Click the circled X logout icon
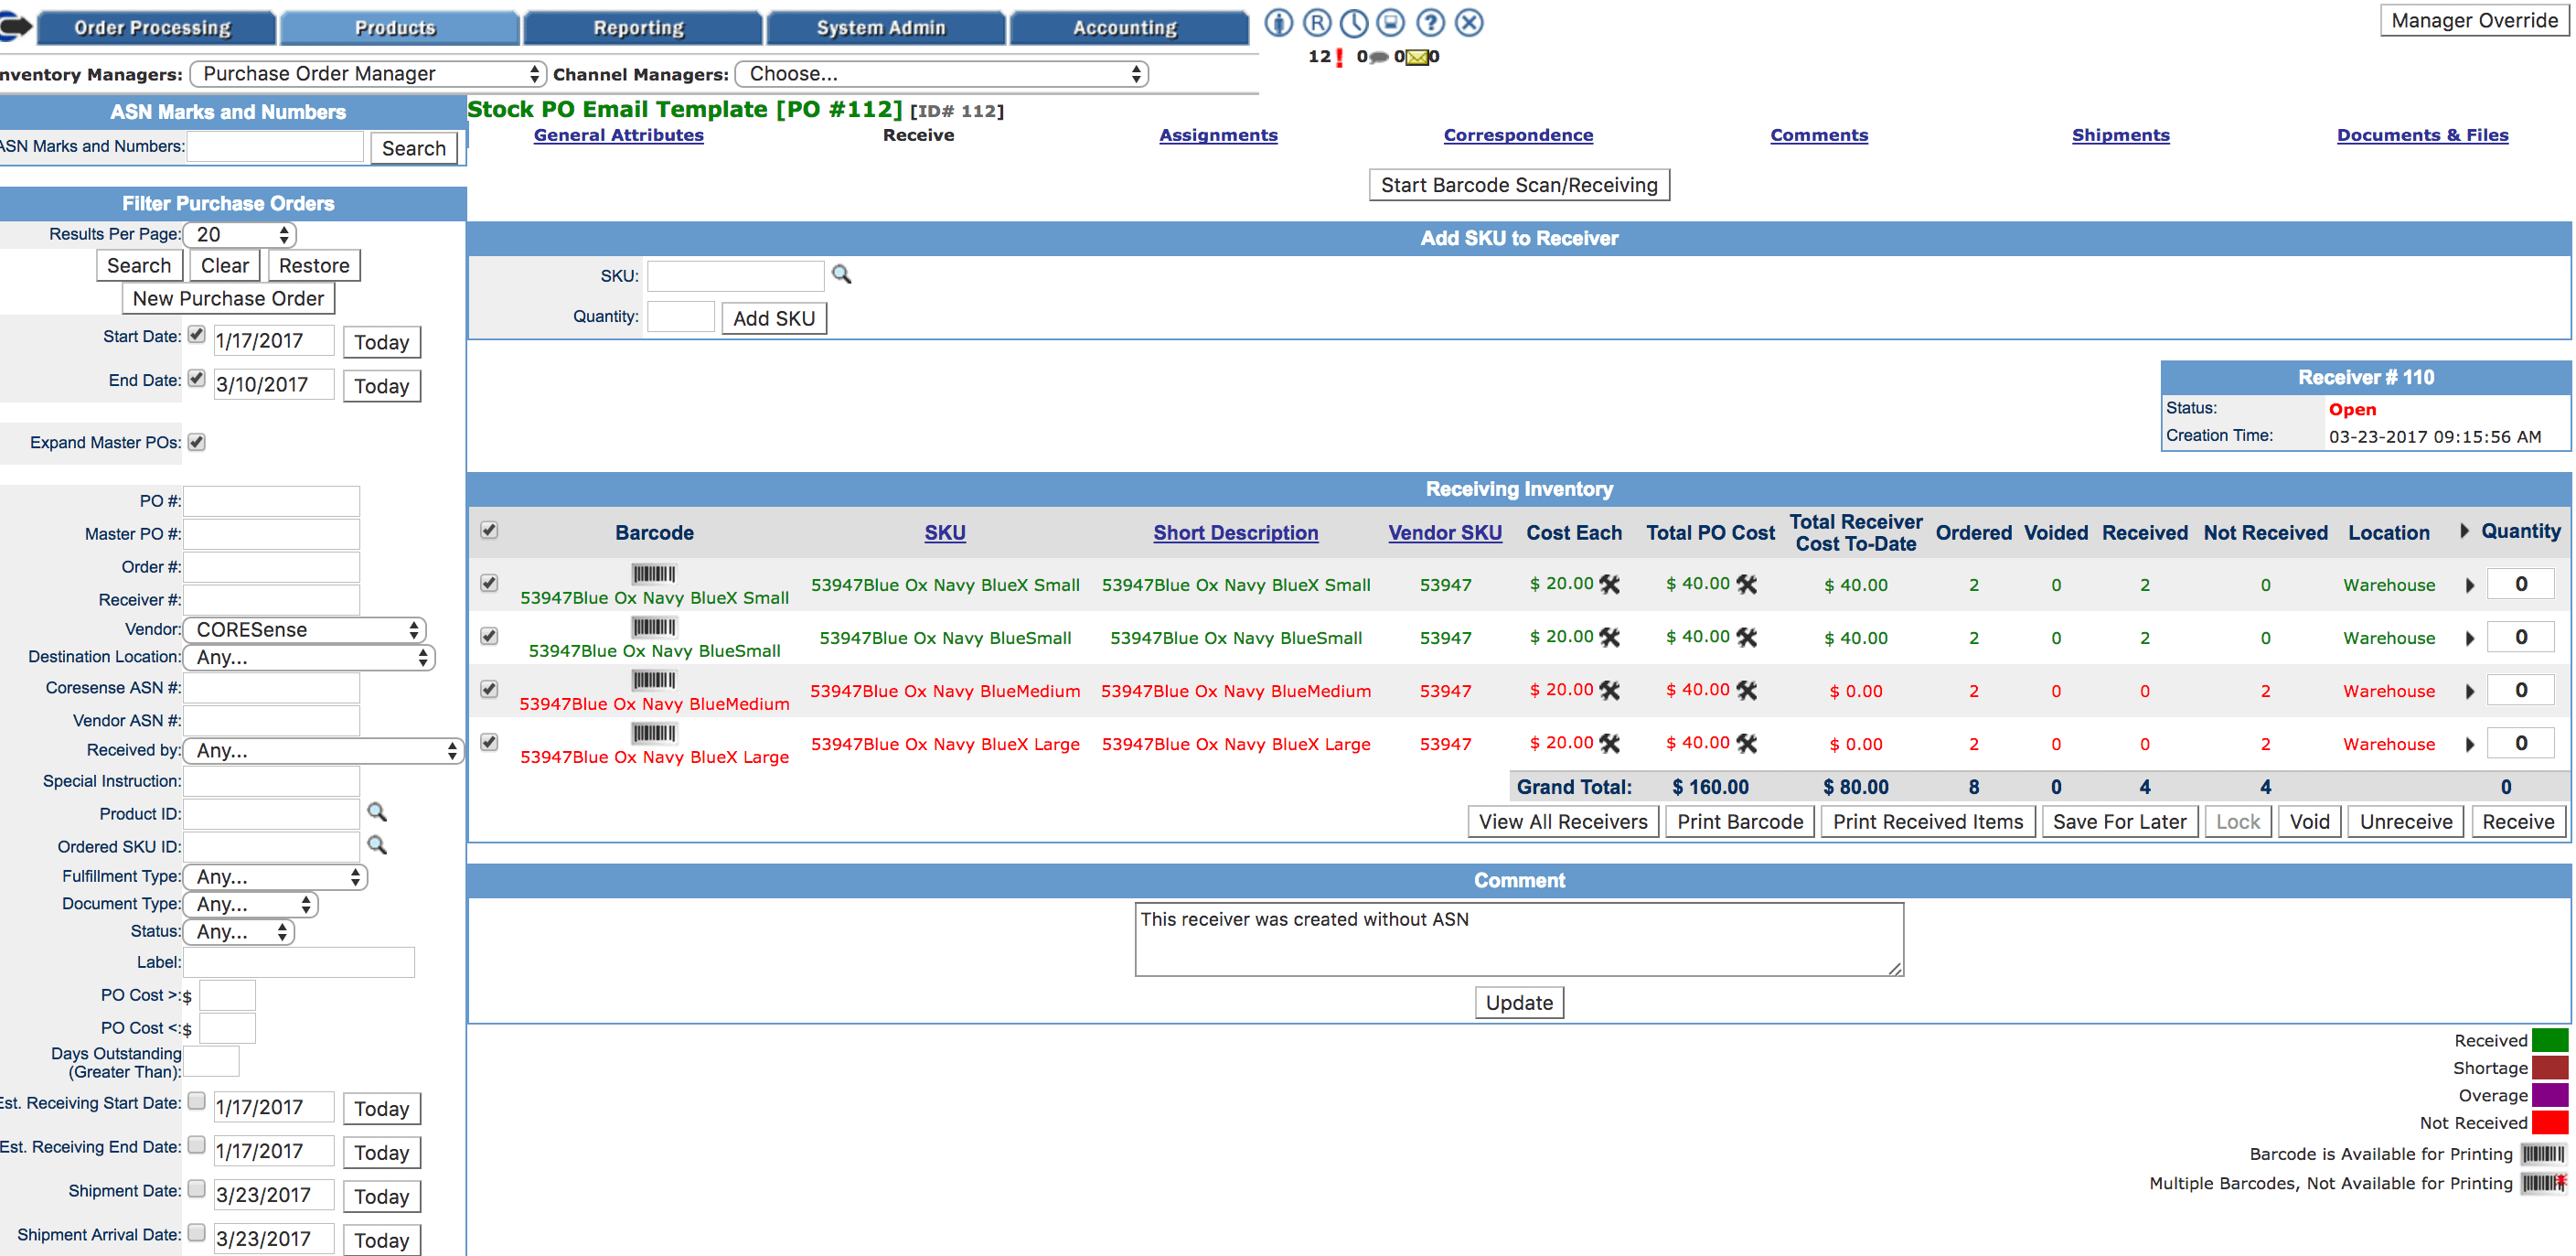The height and width of the screenshot is (1256, 2576). click(1469, 22)
